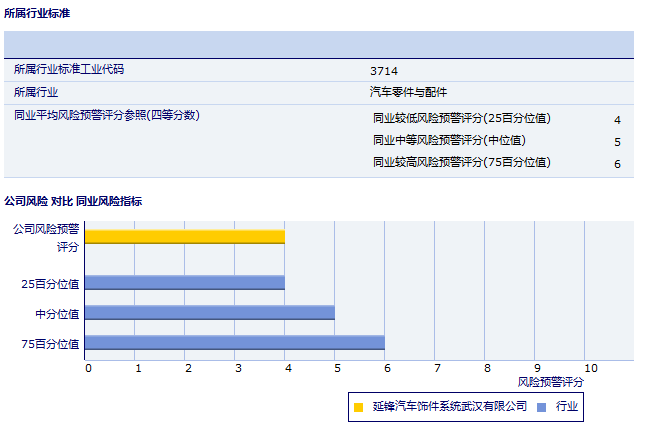Select the industry code value 3714
Viewport: 653px width, 436px height.
coord(383,71)
